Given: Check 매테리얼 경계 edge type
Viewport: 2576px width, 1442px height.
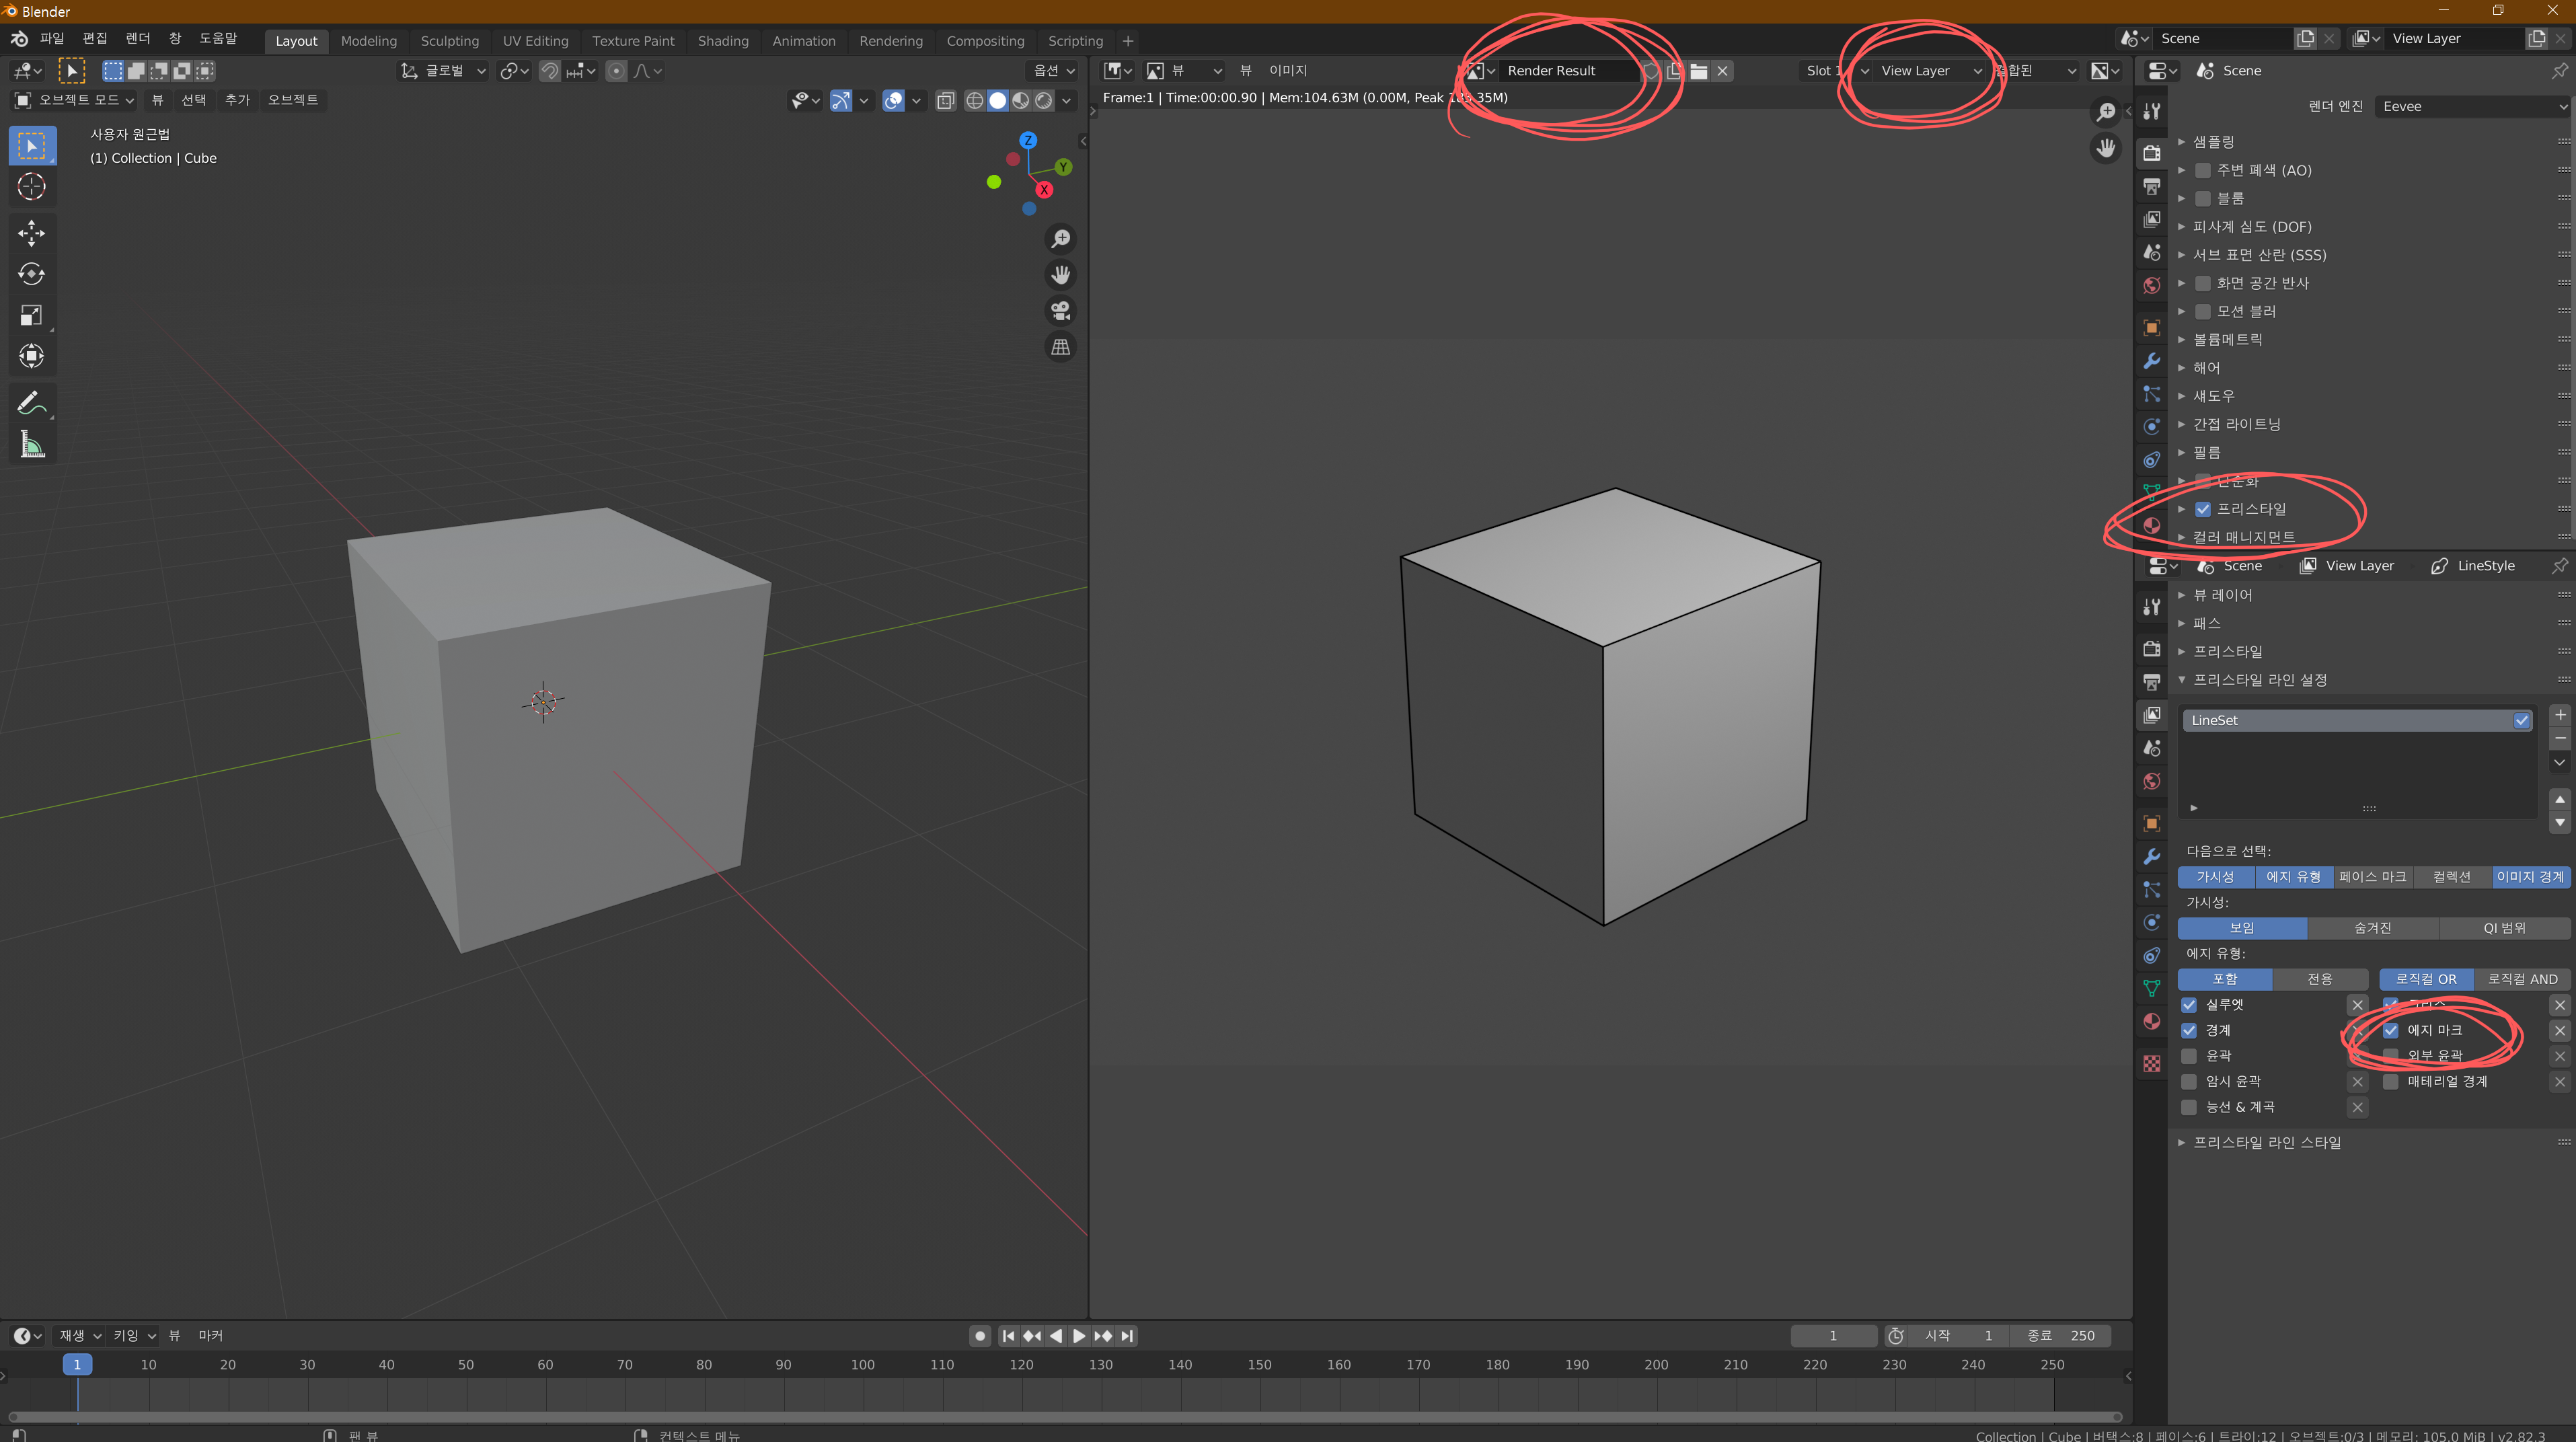Looking at the screenshot, I should [x=2391, y=1082].
